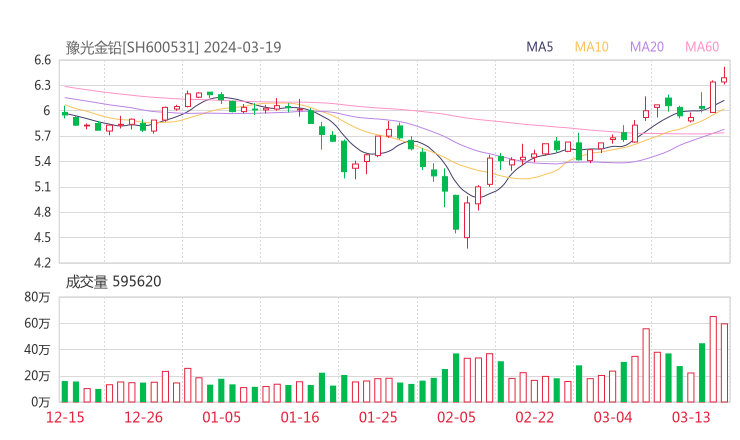Click the final volume bar at 03-19
740x440 pixels.
coord(724,363)
